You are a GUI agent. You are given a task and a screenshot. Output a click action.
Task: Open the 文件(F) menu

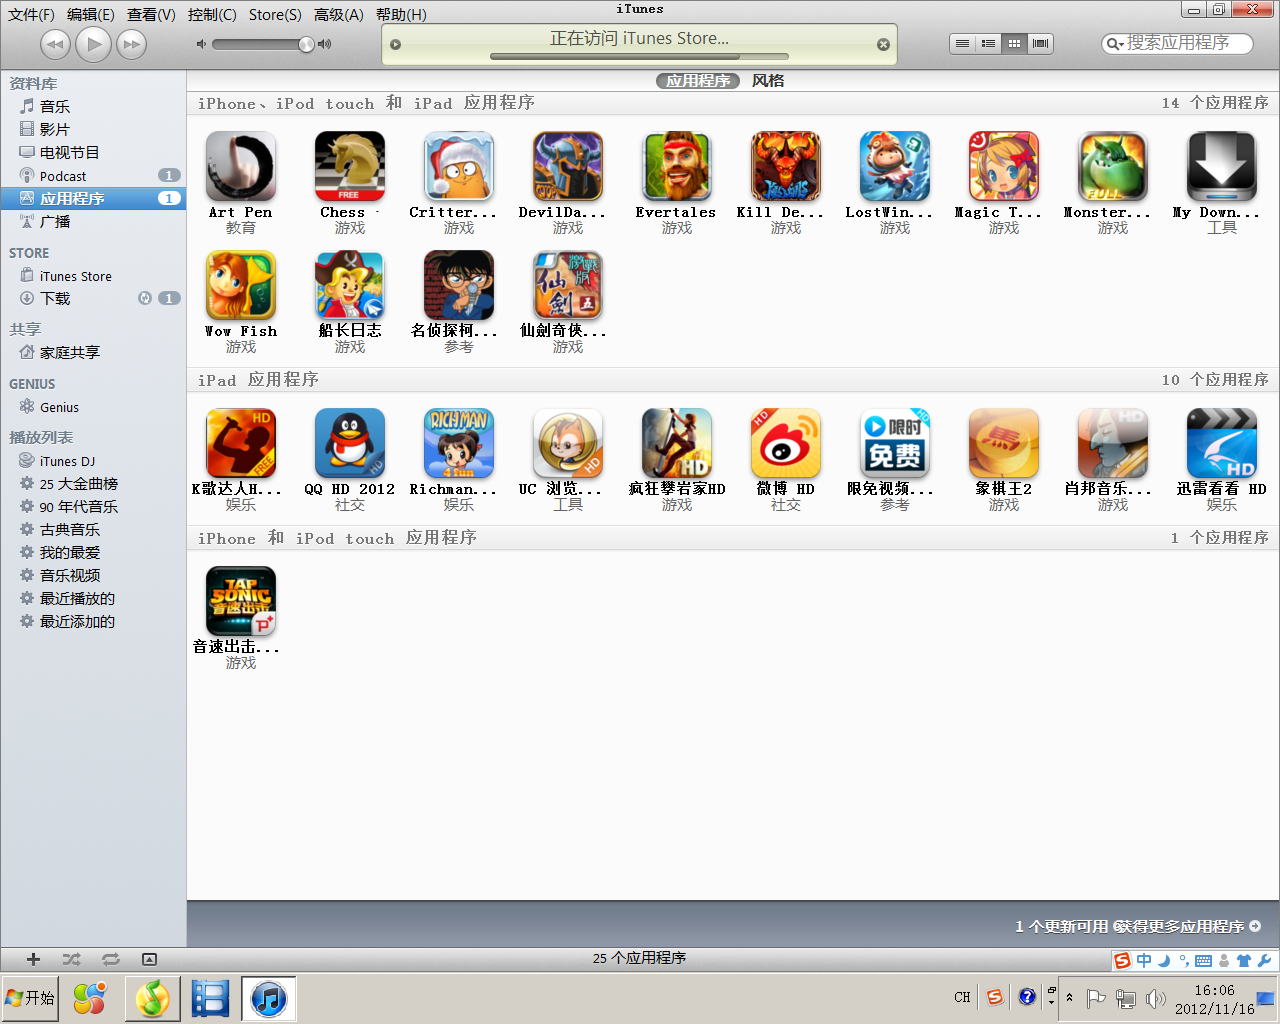(x=31, y=14)
